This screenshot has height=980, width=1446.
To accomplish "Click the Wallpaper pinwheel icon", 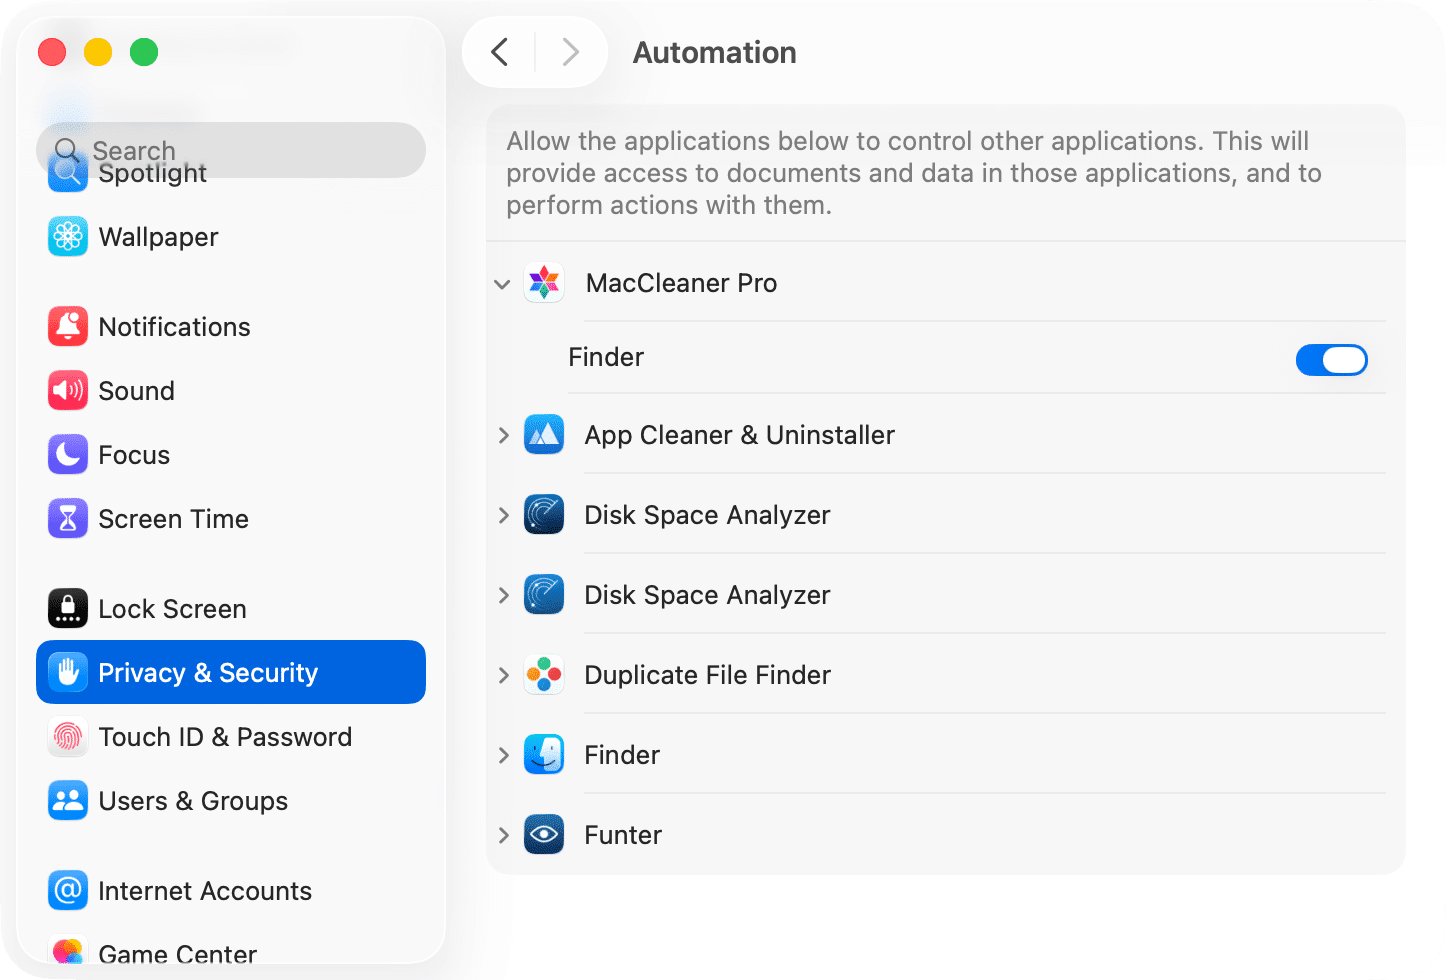I will [67, 237].
